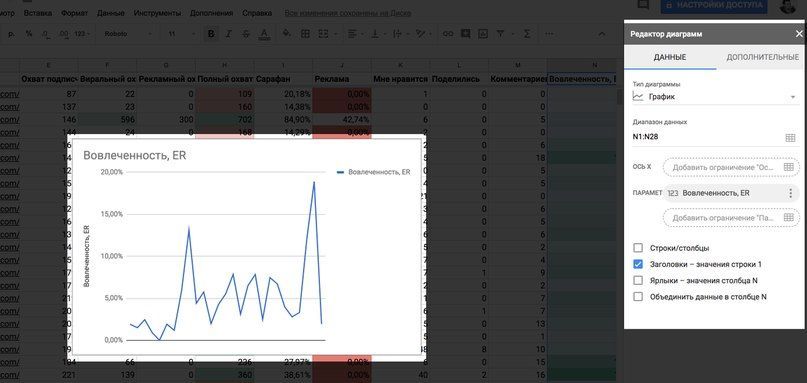The image size is (807, 383).
Task: Toggle bold formatting in toolbar
Action: click(210, 34)
